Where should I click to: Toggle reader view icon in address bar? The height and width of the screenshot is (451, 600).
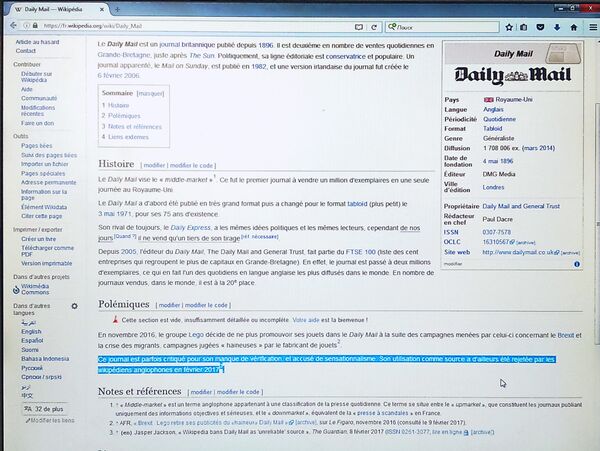(x=359, y=27)
